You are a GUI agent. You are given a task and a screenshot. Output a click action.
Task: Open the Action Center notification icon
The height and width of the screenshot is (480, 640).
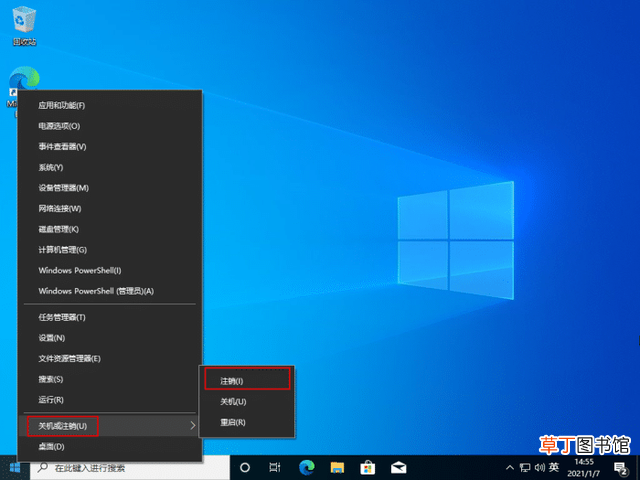point(620,469)
